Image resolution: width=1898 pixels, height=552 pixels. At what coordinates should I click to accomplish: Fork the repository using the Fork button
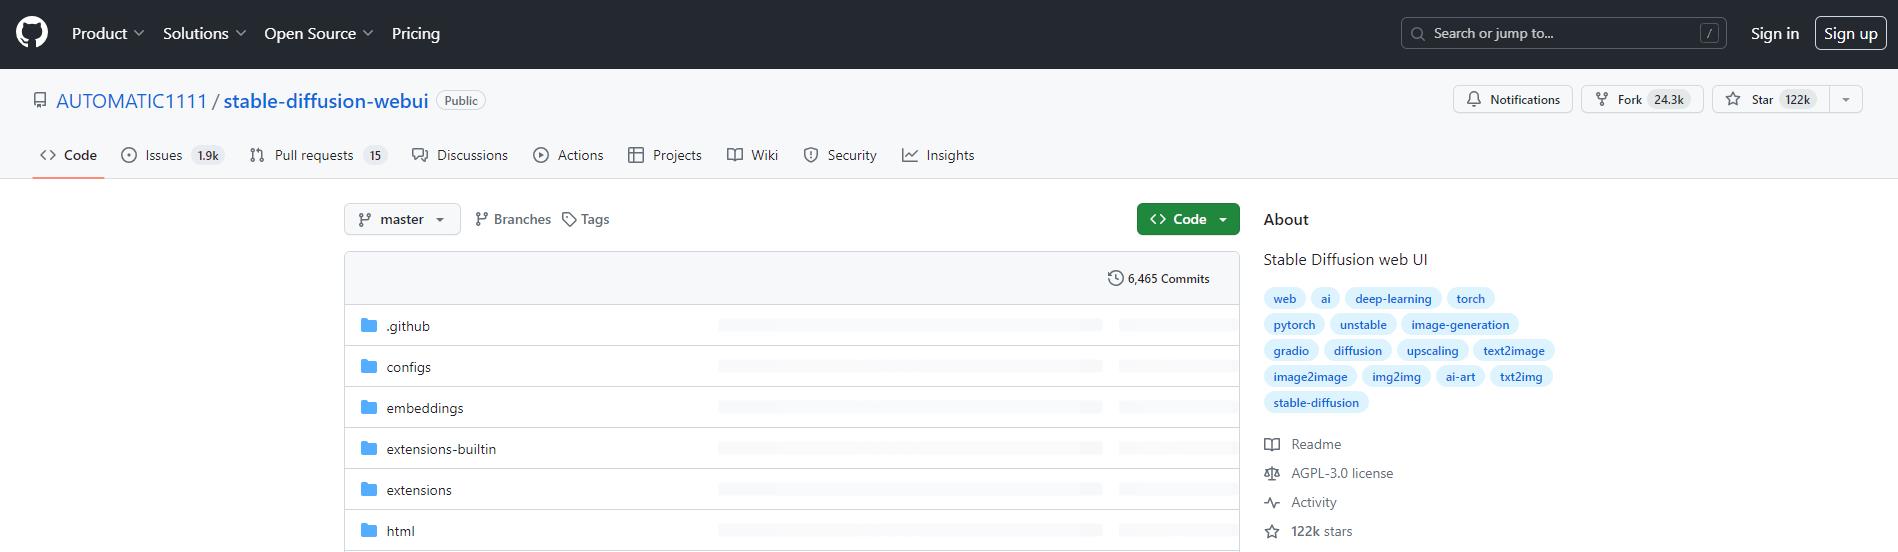click(x=1641, y=100)
